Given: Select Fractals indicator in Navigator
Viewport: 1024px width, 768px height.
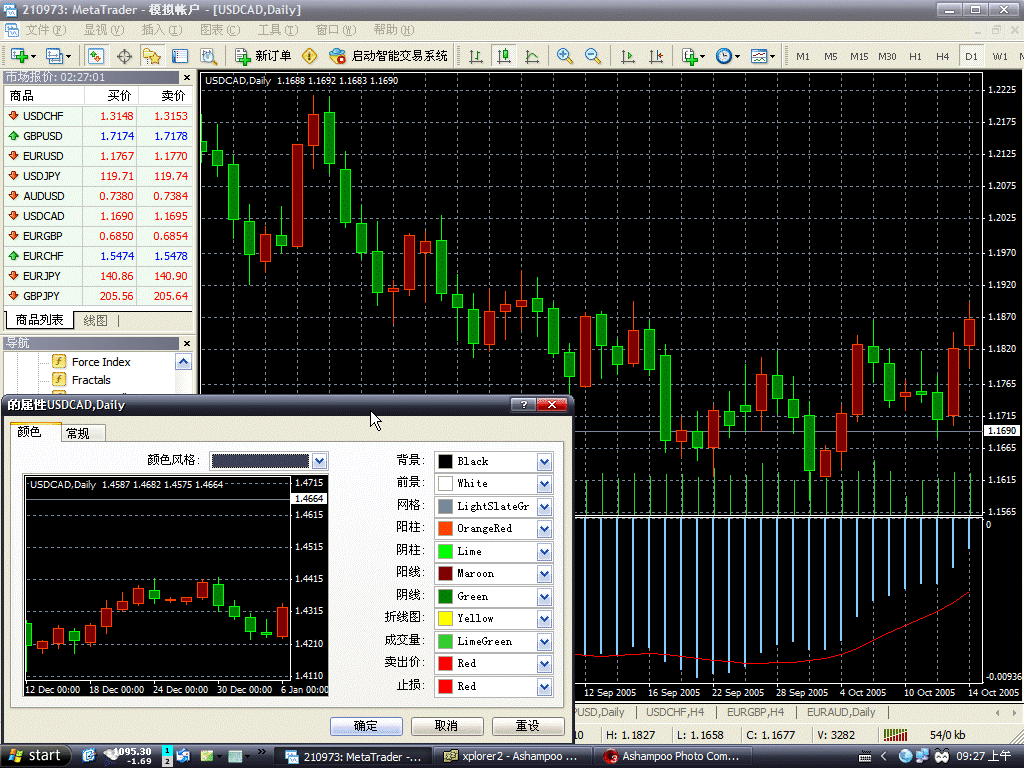Looking at the screenshot, I should click(91, 380).
